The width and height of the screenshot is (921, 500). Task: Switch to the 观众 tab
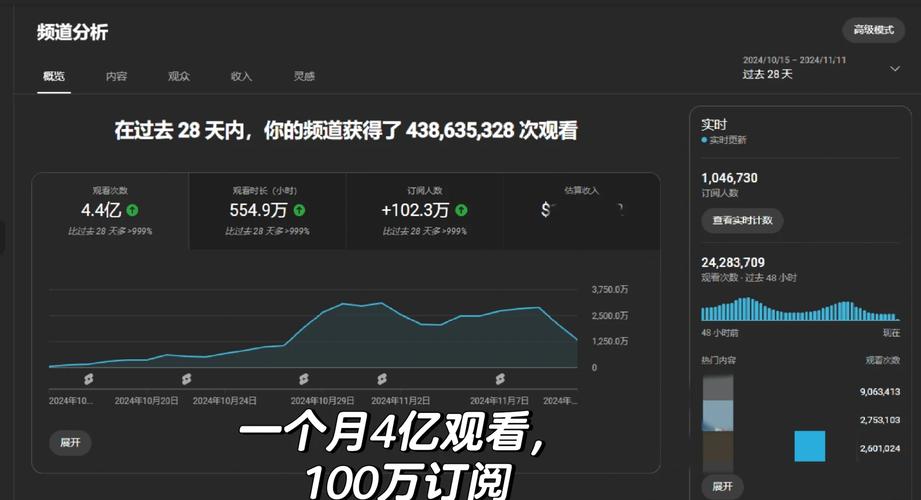click(179, 76)
